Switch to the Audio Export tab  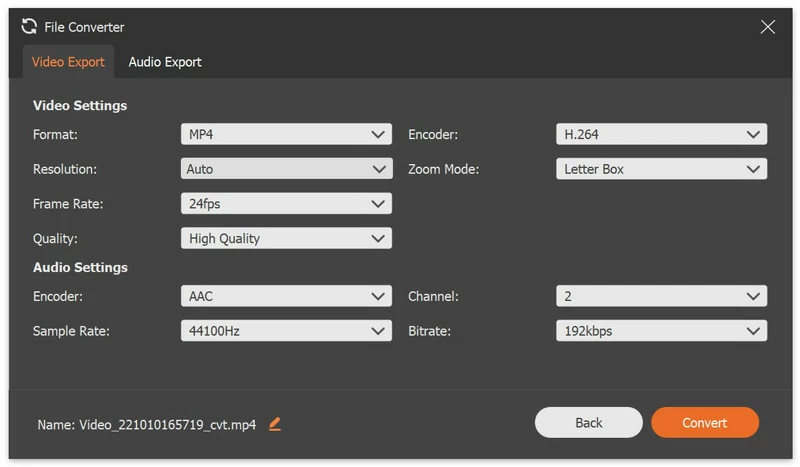pos(165,62)
